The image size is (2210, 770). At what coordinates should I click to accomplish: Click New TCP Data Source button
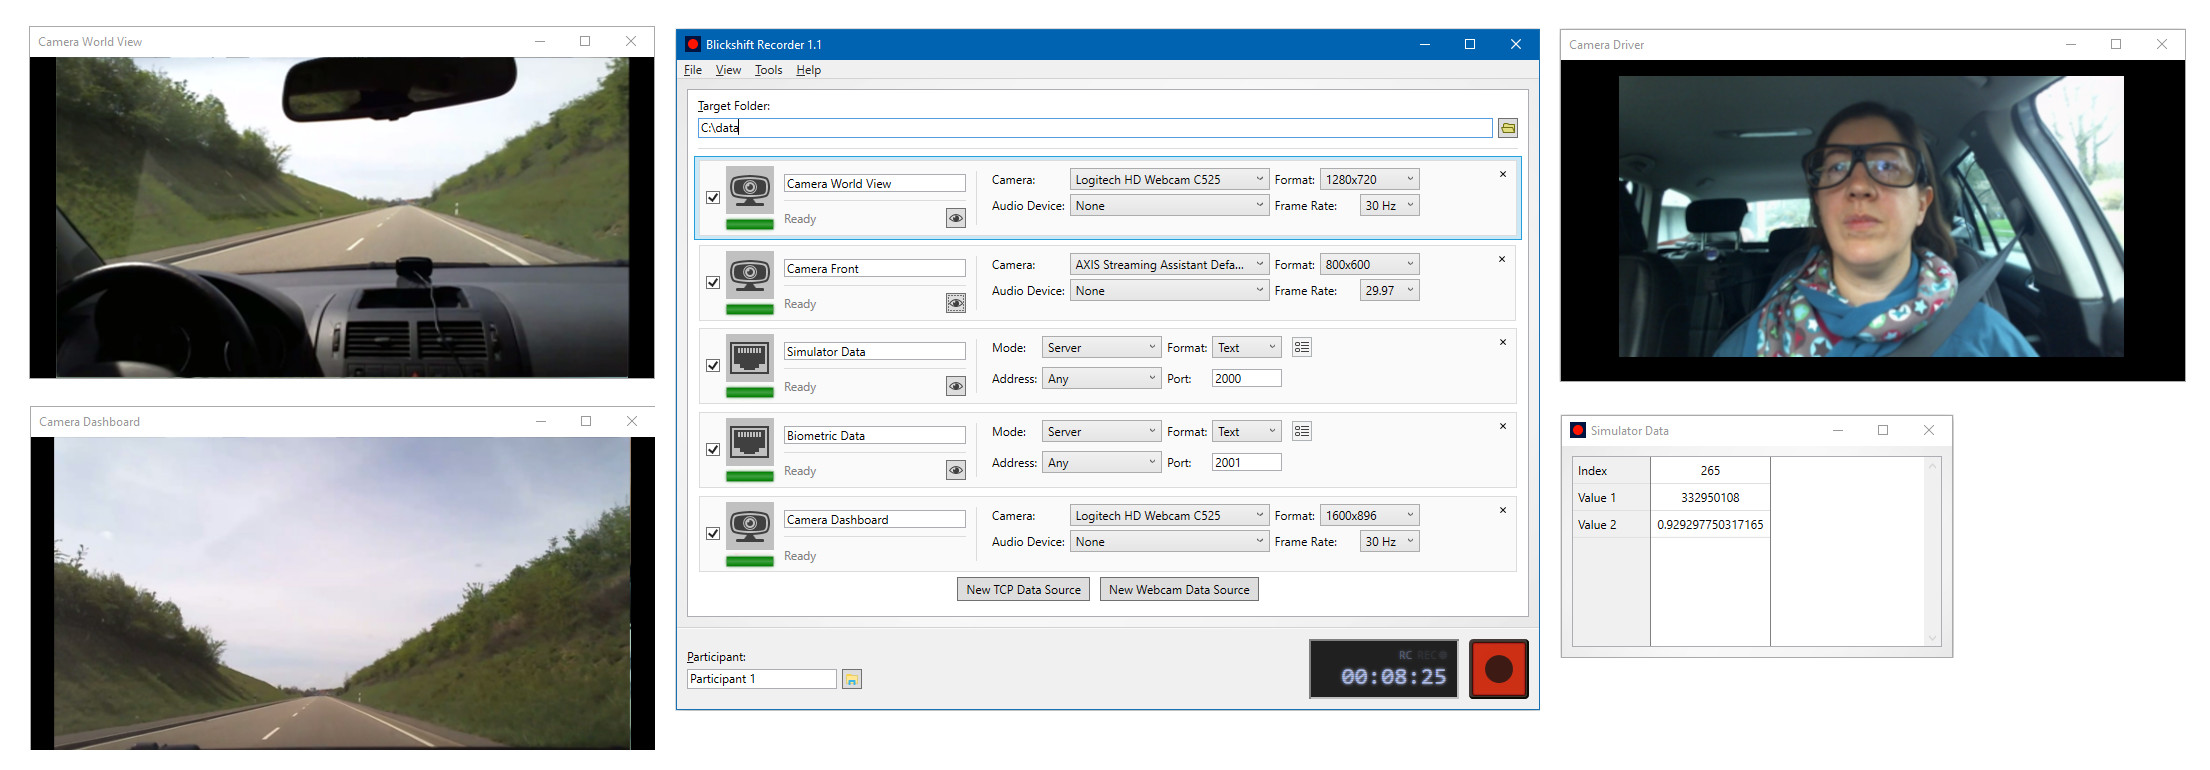click(1023, 590)
